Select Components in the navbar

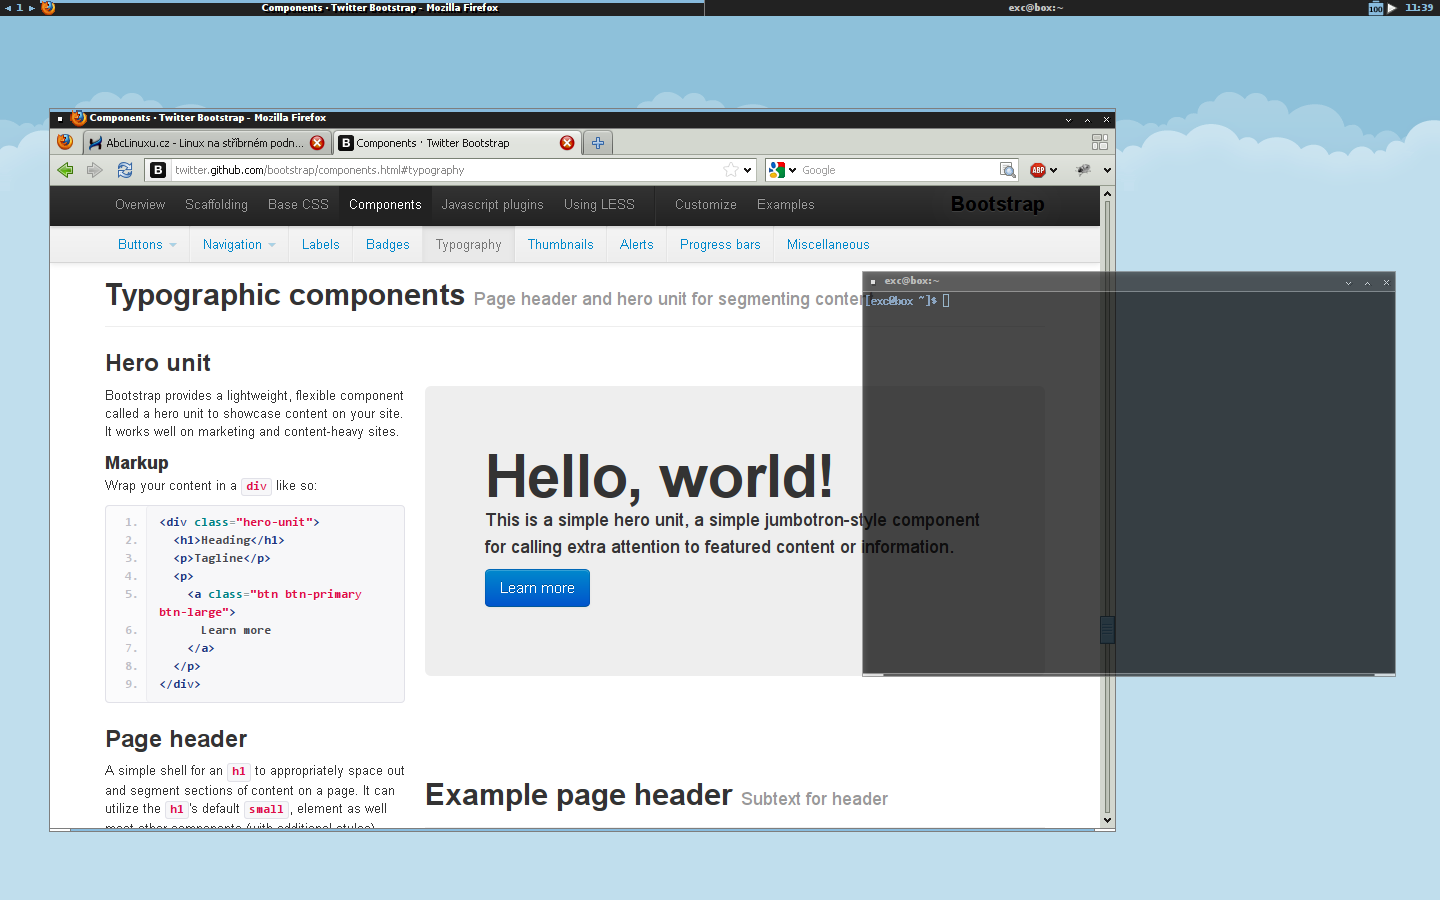385,205
